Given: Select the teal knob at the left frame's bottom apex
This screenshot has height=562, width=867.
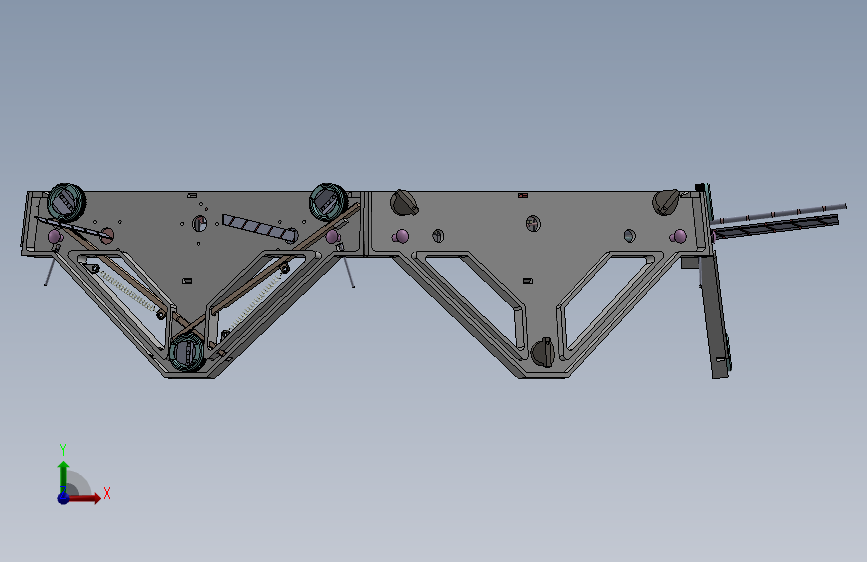Looking at the screenshot, I should point(187,352).
